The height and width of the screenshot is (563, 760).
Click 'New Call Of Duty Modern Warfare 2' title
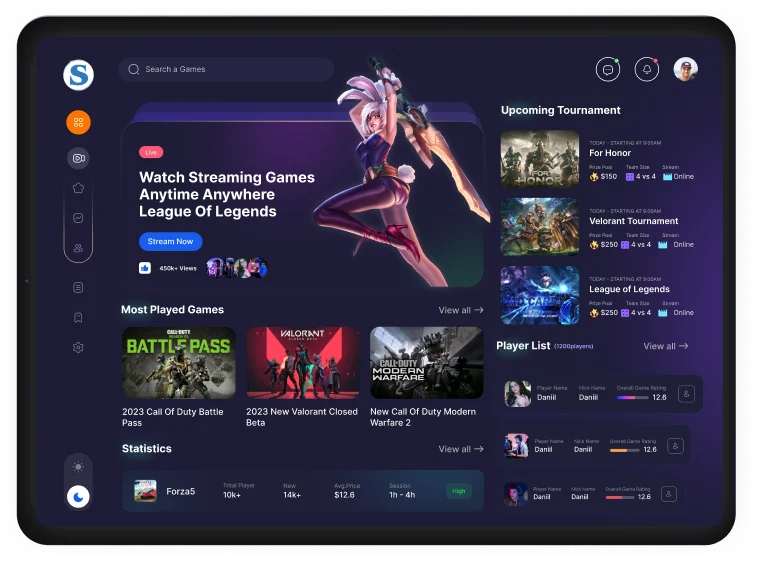click(423, 417)
